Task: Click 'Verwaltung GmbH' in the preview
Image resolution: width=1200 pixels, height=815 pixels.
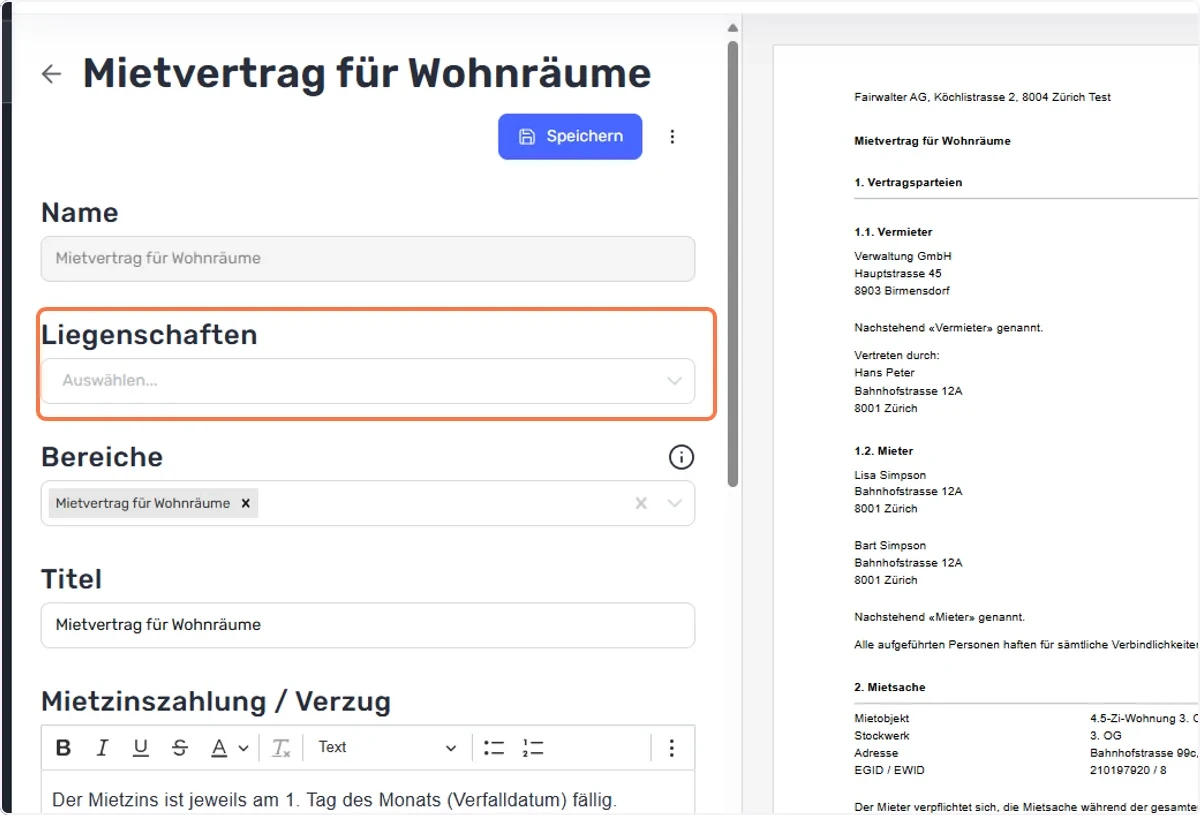Action: pos(903,256)
